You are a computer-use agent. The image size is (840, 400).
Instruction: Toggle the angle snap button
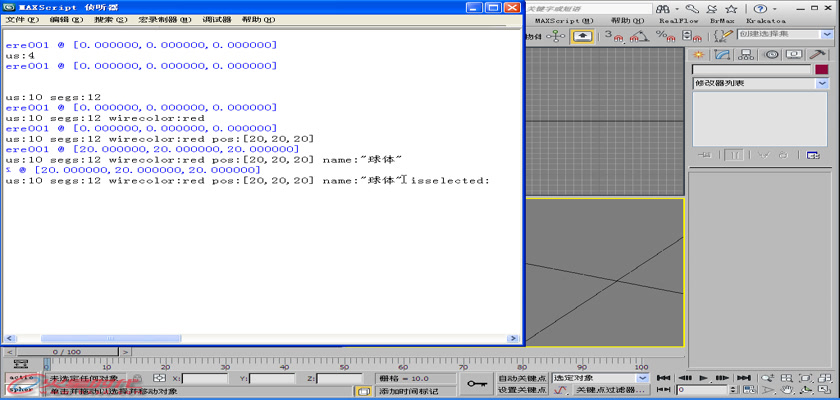(x=638, y=36)
